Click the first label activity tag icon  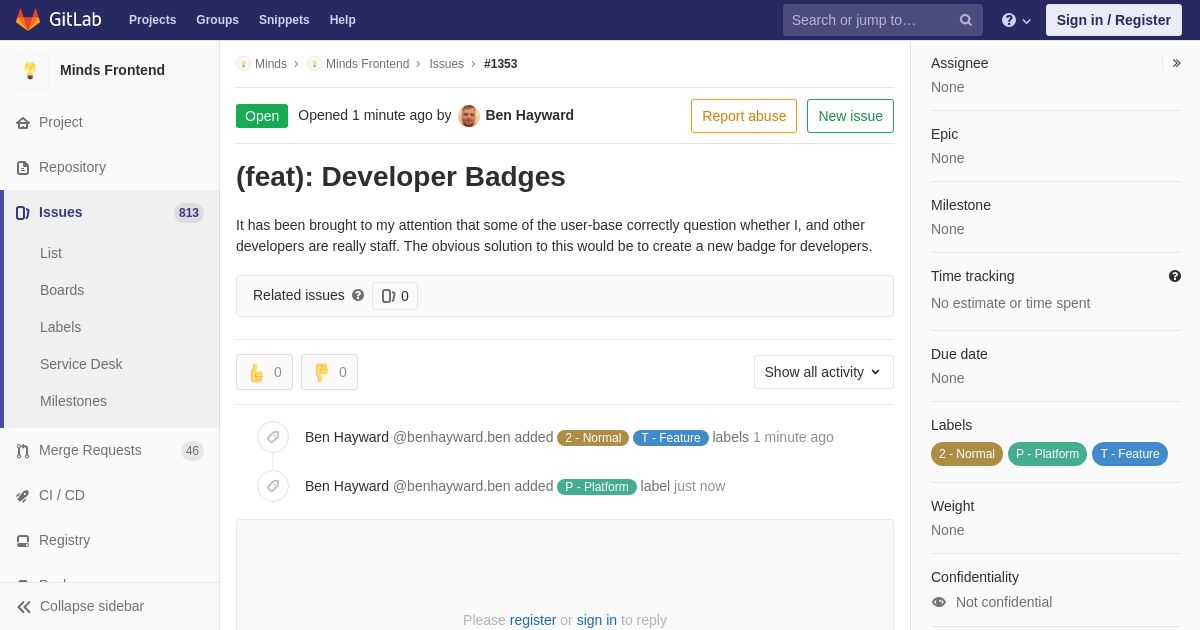click(x=273, y=437)
